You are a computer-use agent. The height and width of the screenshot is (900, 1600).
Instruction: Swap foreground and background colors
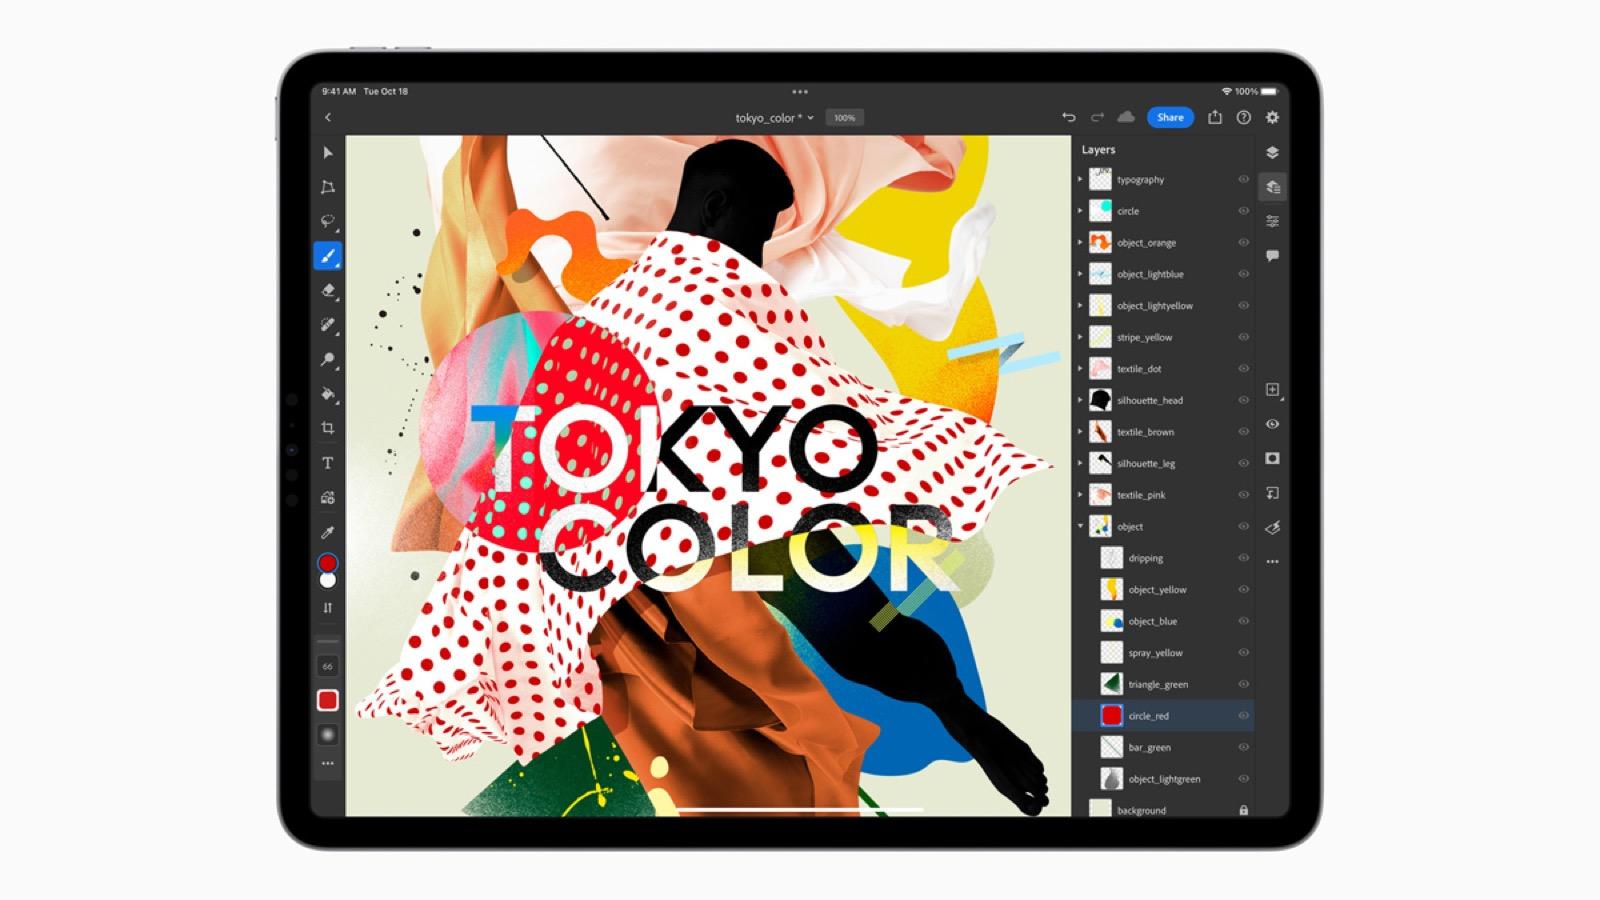click(327, 608)
